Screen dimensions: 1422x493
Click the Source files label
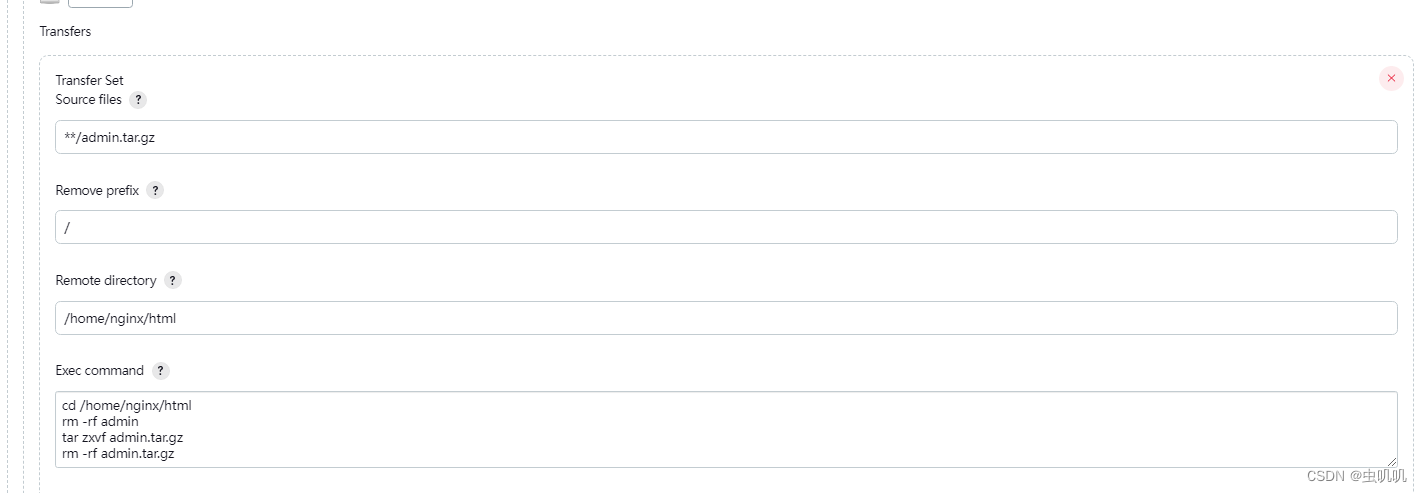tap(88, 100)
